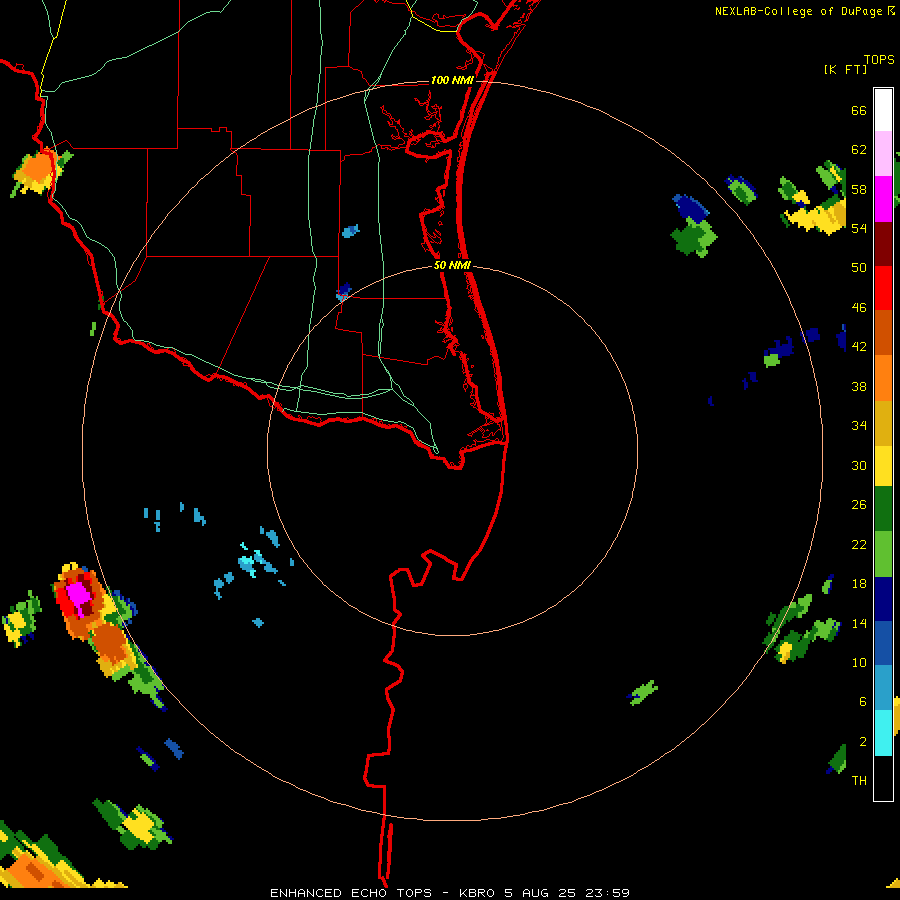900x900 pixels.
Task: Pick the bright red swatch in legend
Action: (883, 288)
